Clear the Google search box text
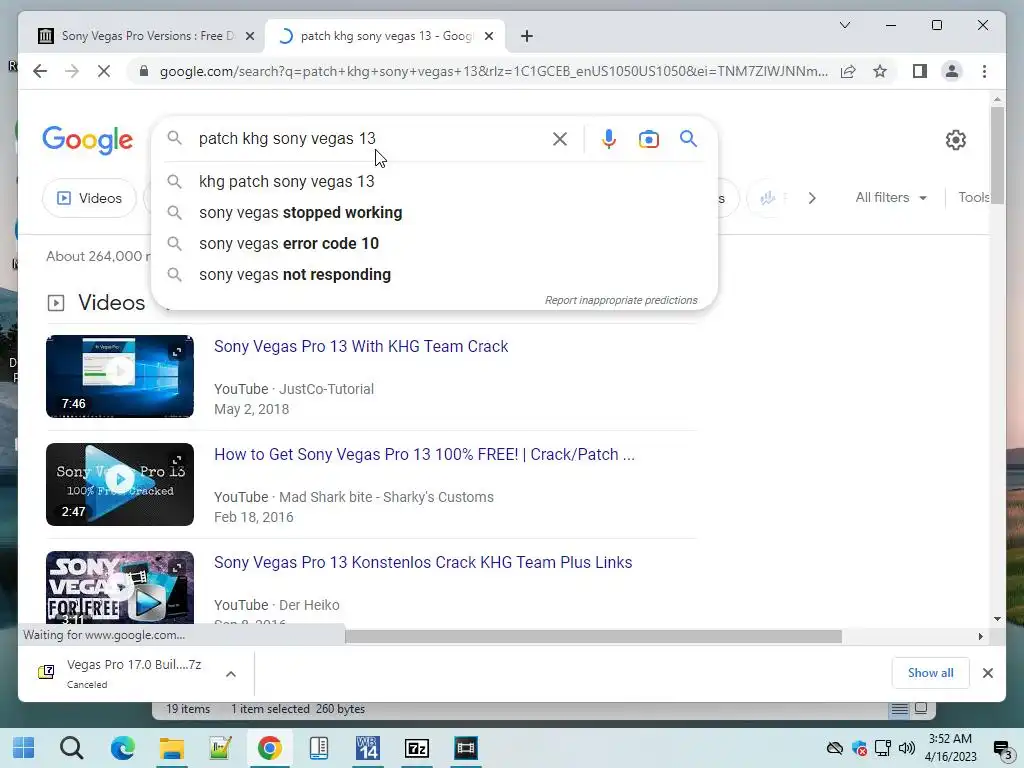This screenshot has width=1024, height=768. [560, 139]
